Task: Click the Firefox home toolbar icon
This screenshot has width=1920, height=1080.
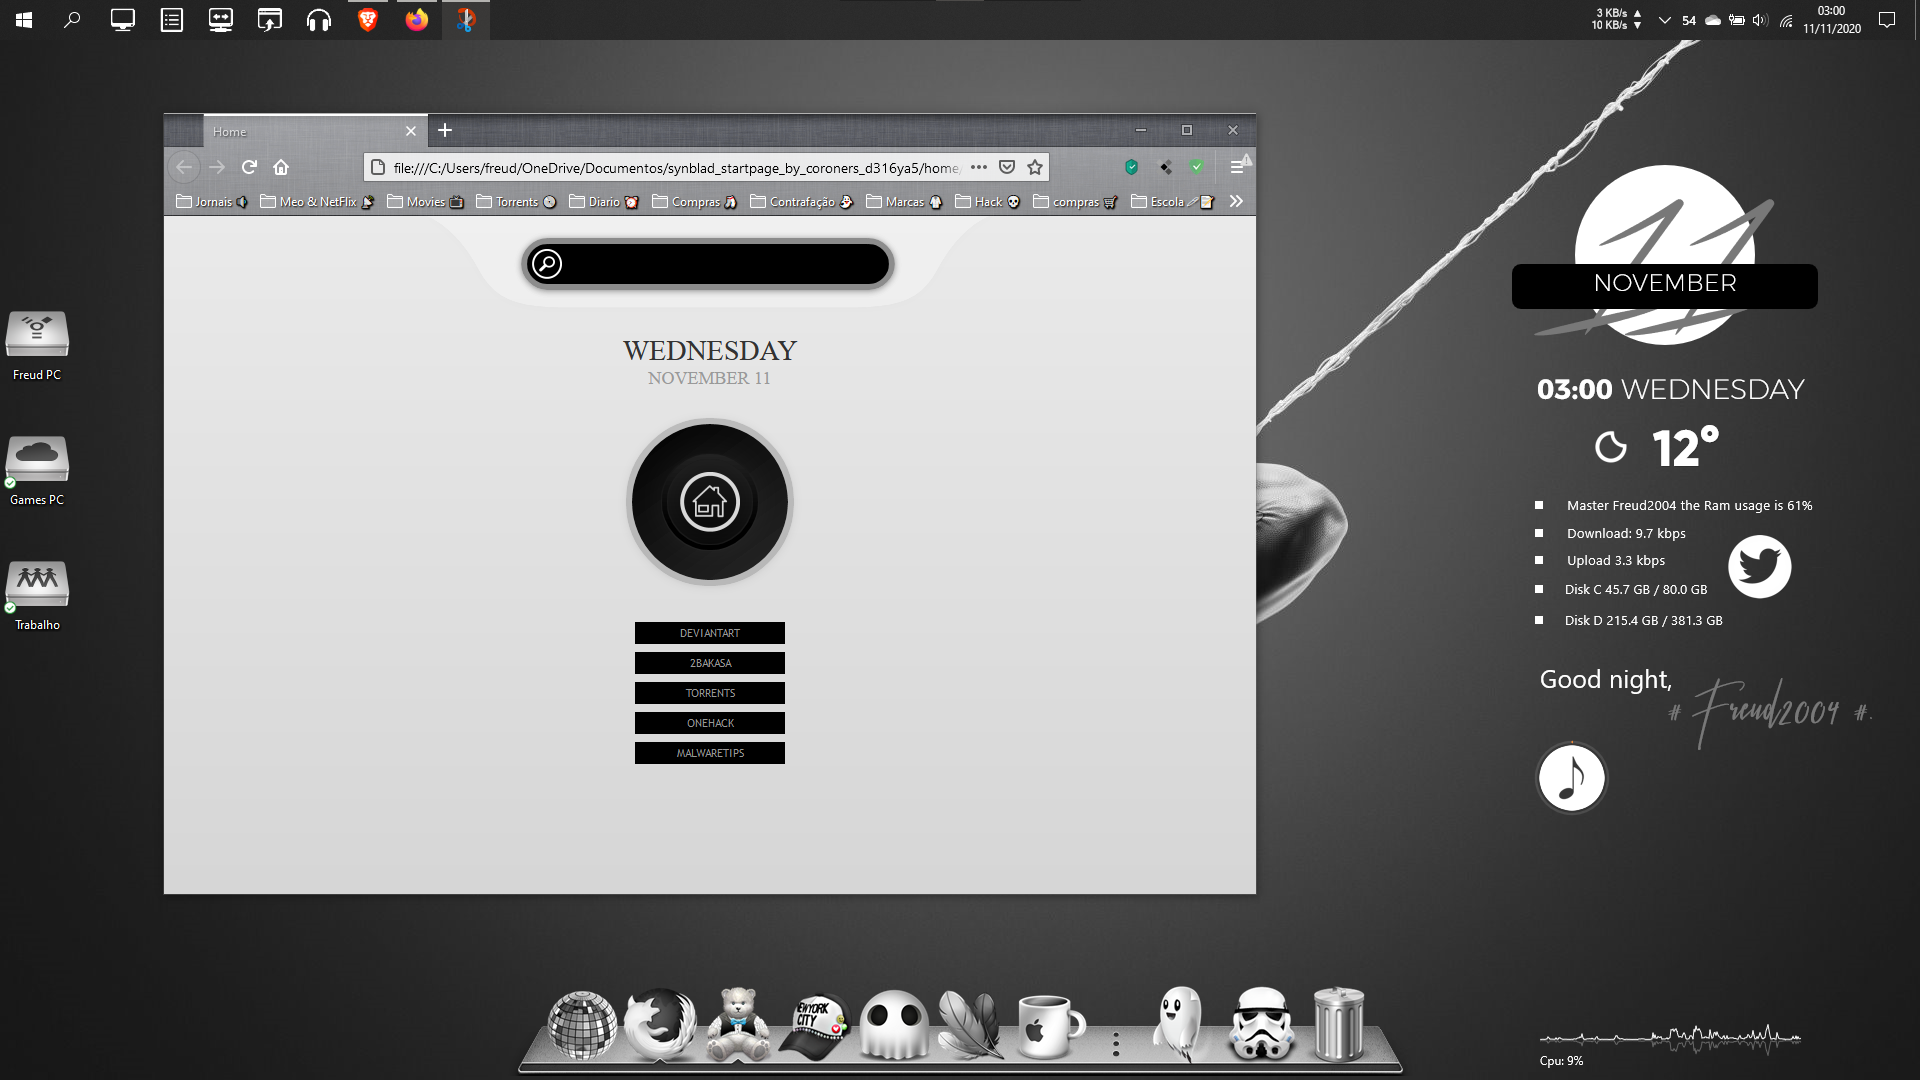Action: 281,167
